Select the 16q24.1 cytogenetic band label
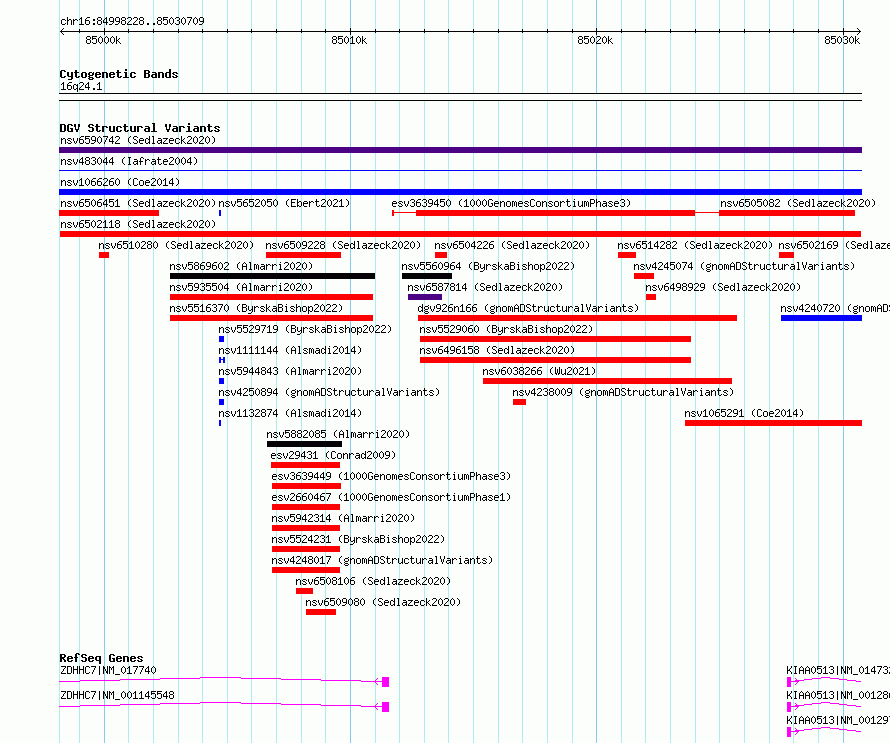 pyautogui.click(x=81, y=86)
